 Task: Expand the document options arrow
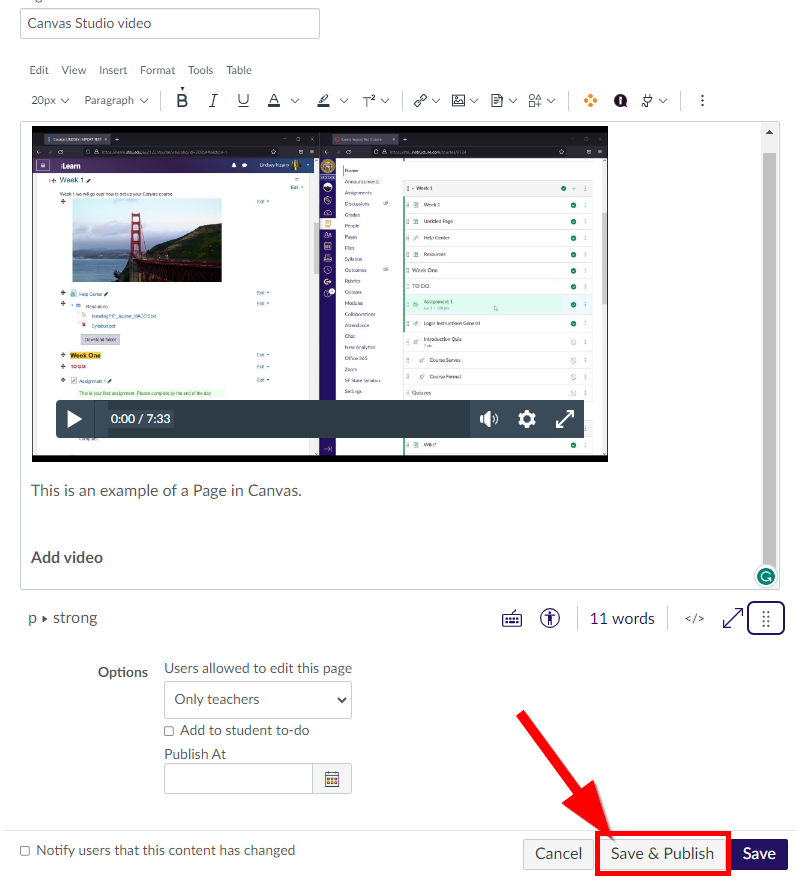(x=513, y=100)
